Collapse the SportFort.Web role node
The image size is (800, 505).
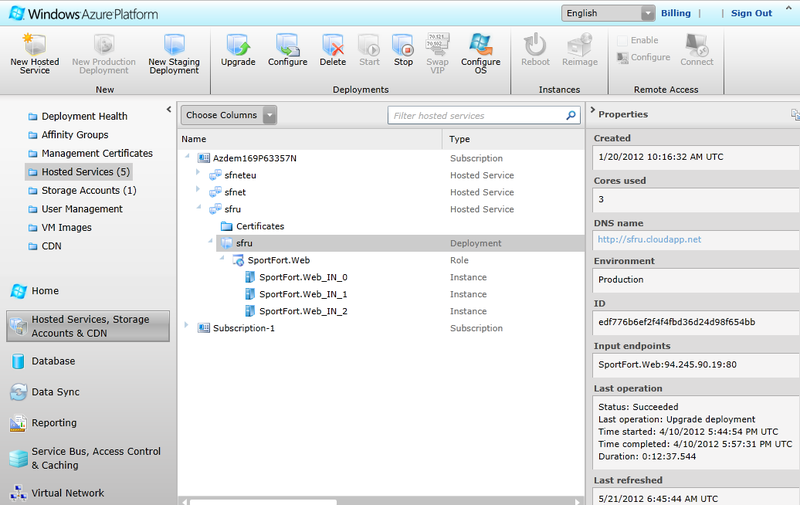[221, 258]
